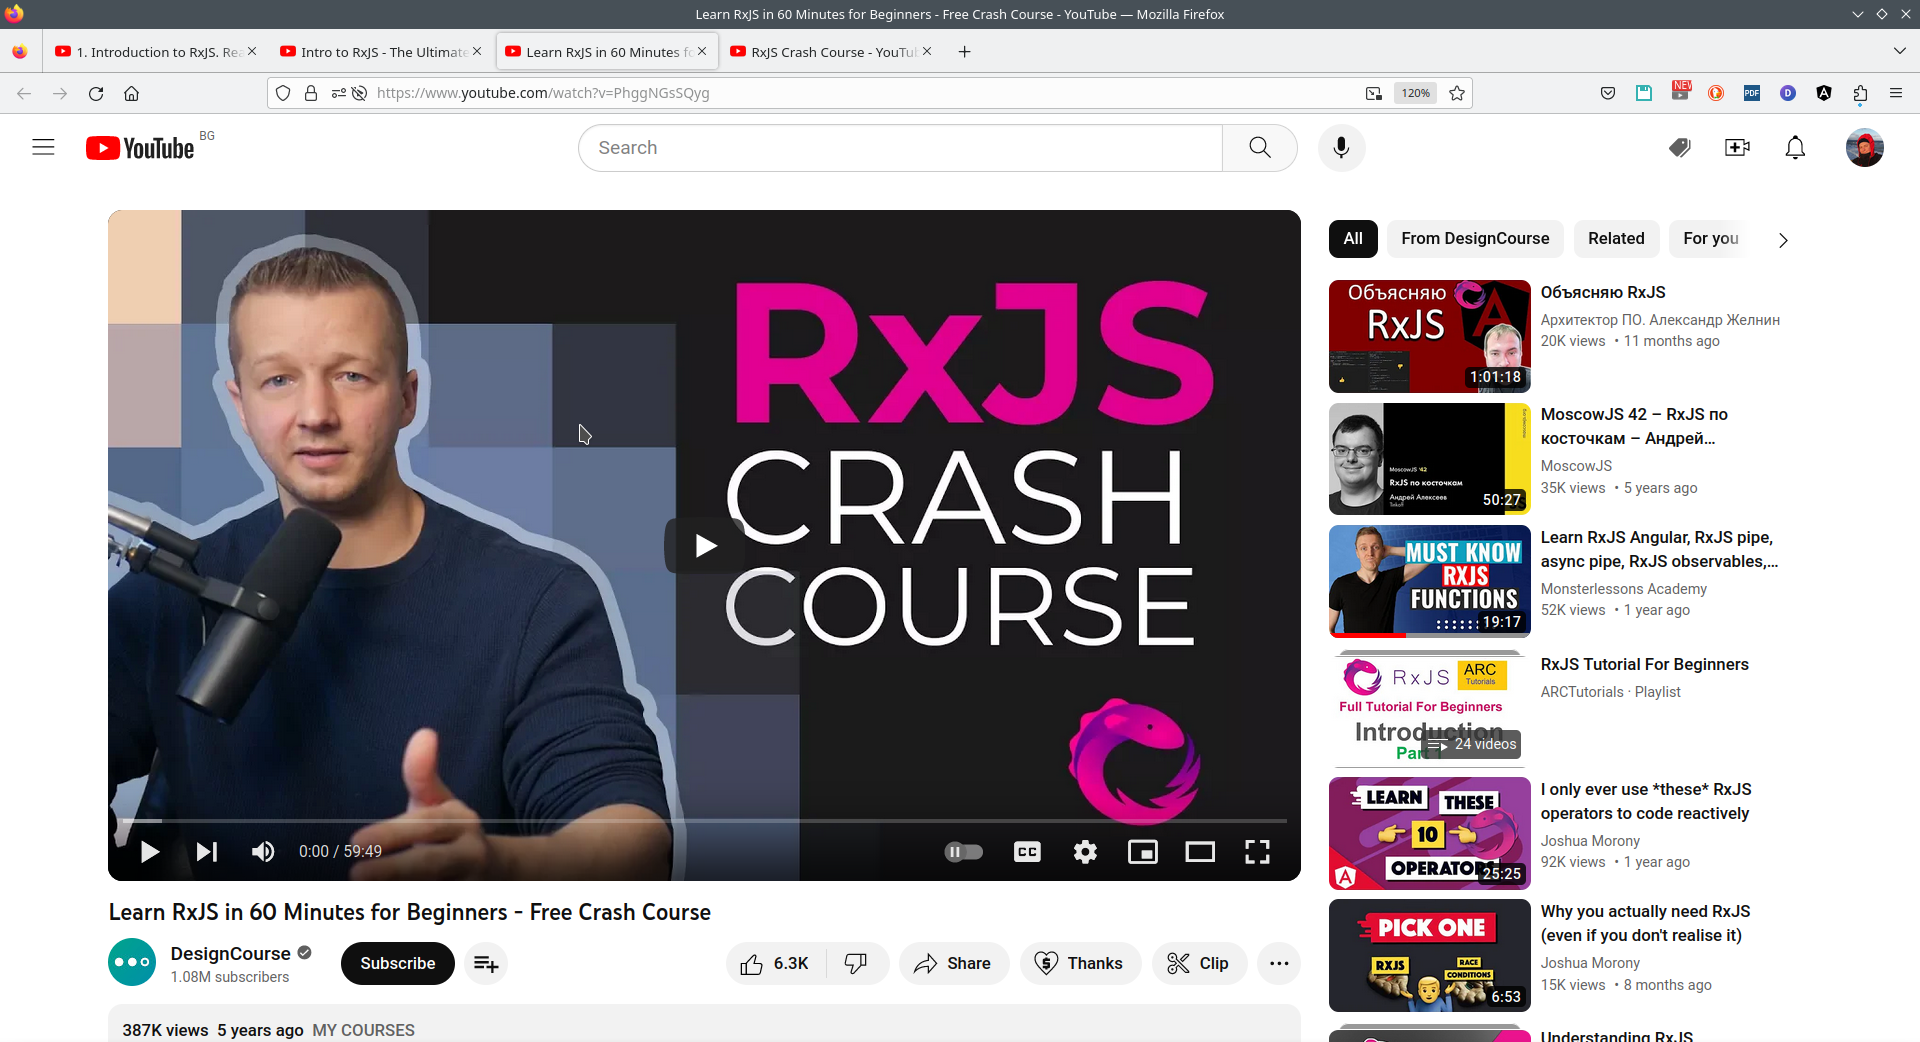Switch to the RxJS Crash Course tab
Viewport: 1920px width, 1042px height.
point(831,52)
